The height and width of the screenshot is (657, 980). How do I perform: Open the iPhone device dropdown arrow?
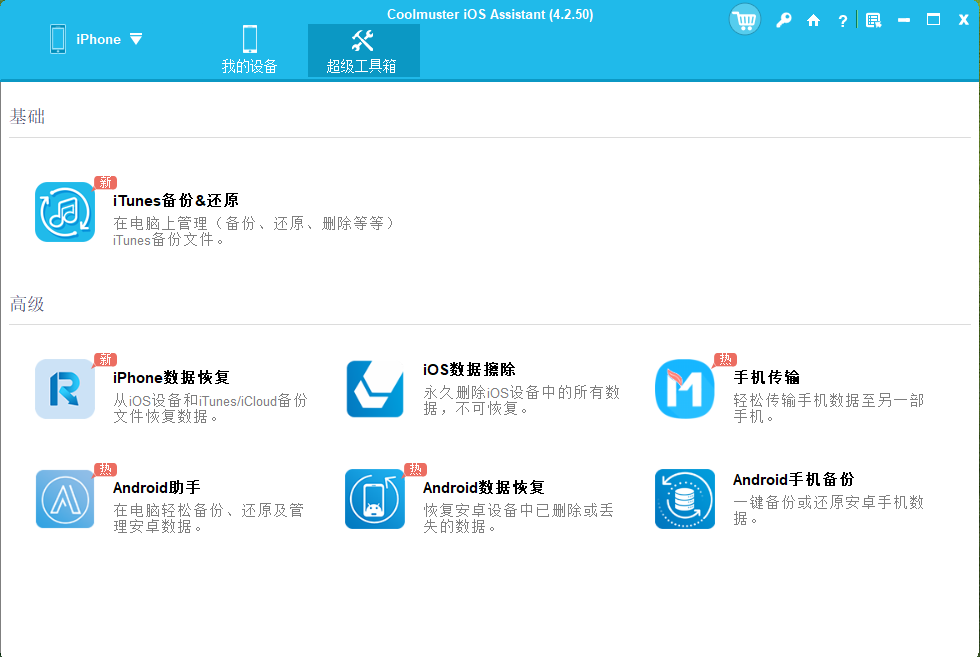click(x=136, y=39)
